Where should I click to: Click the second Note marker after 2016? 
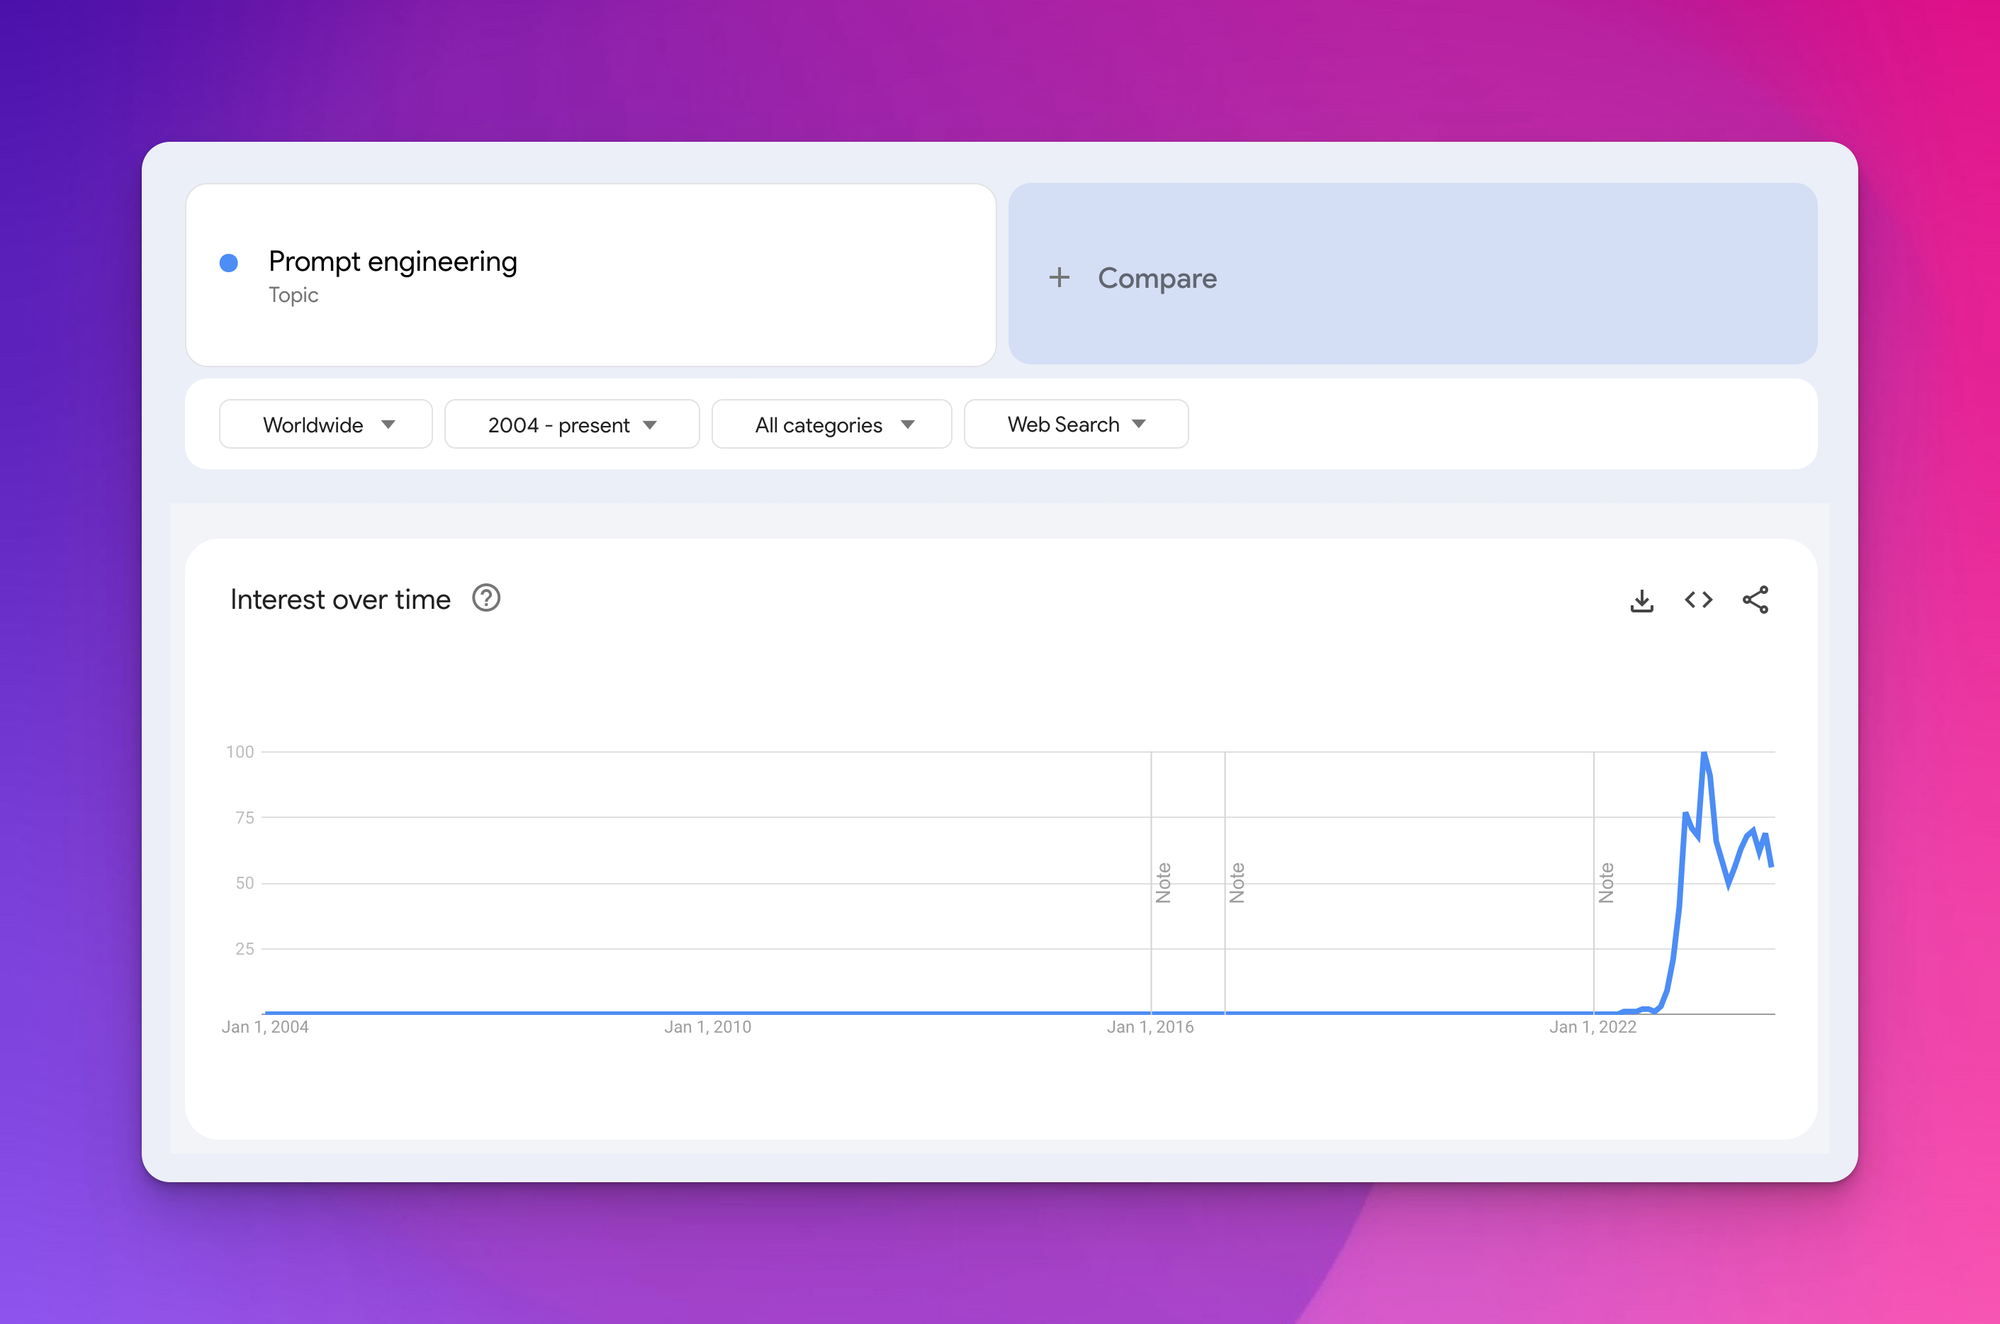pos(1237,882)
